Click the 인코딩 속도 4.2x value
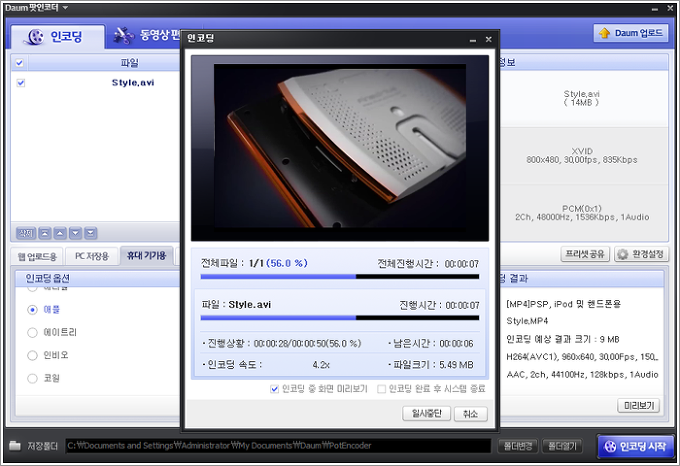The image size is (680, 466). pos(321,365)
